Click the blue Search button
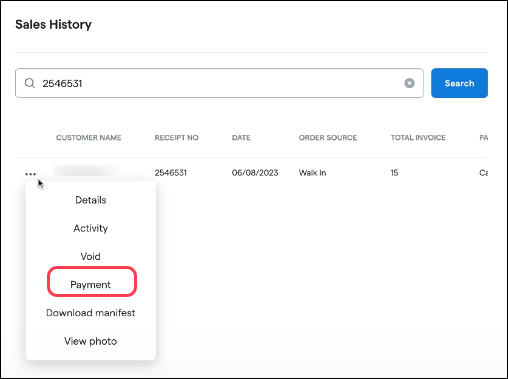This screenshot has width=508, height=379. point(459,83)
